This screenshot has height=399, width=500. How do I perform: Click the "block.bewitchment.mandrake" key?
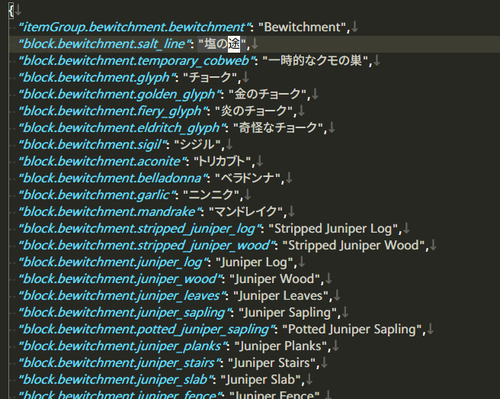click(x=110, y=212)
